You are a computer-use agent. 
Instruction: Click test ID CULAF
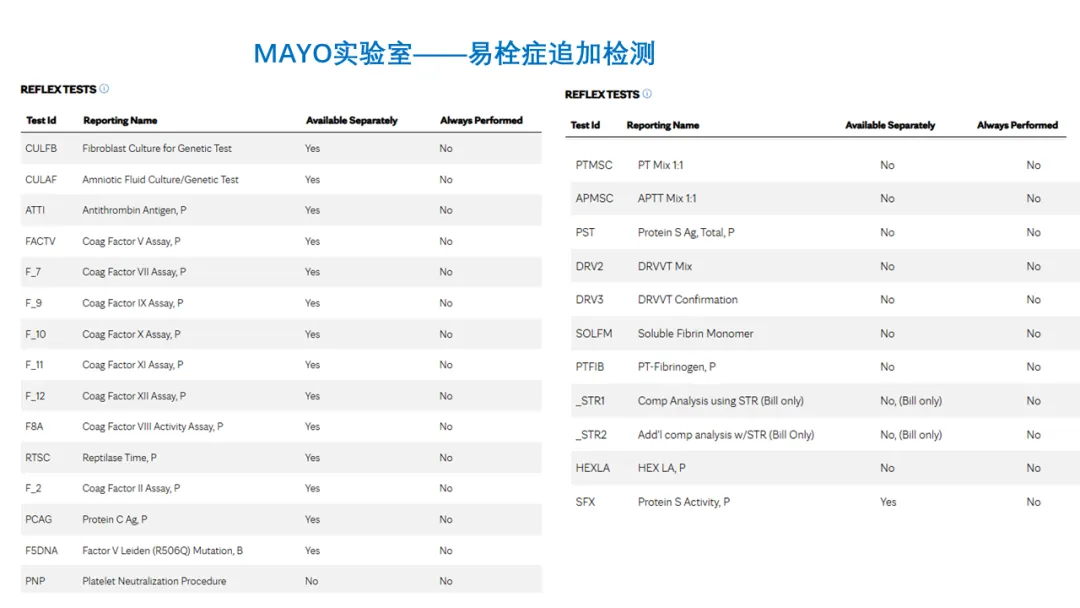(41, 180)
